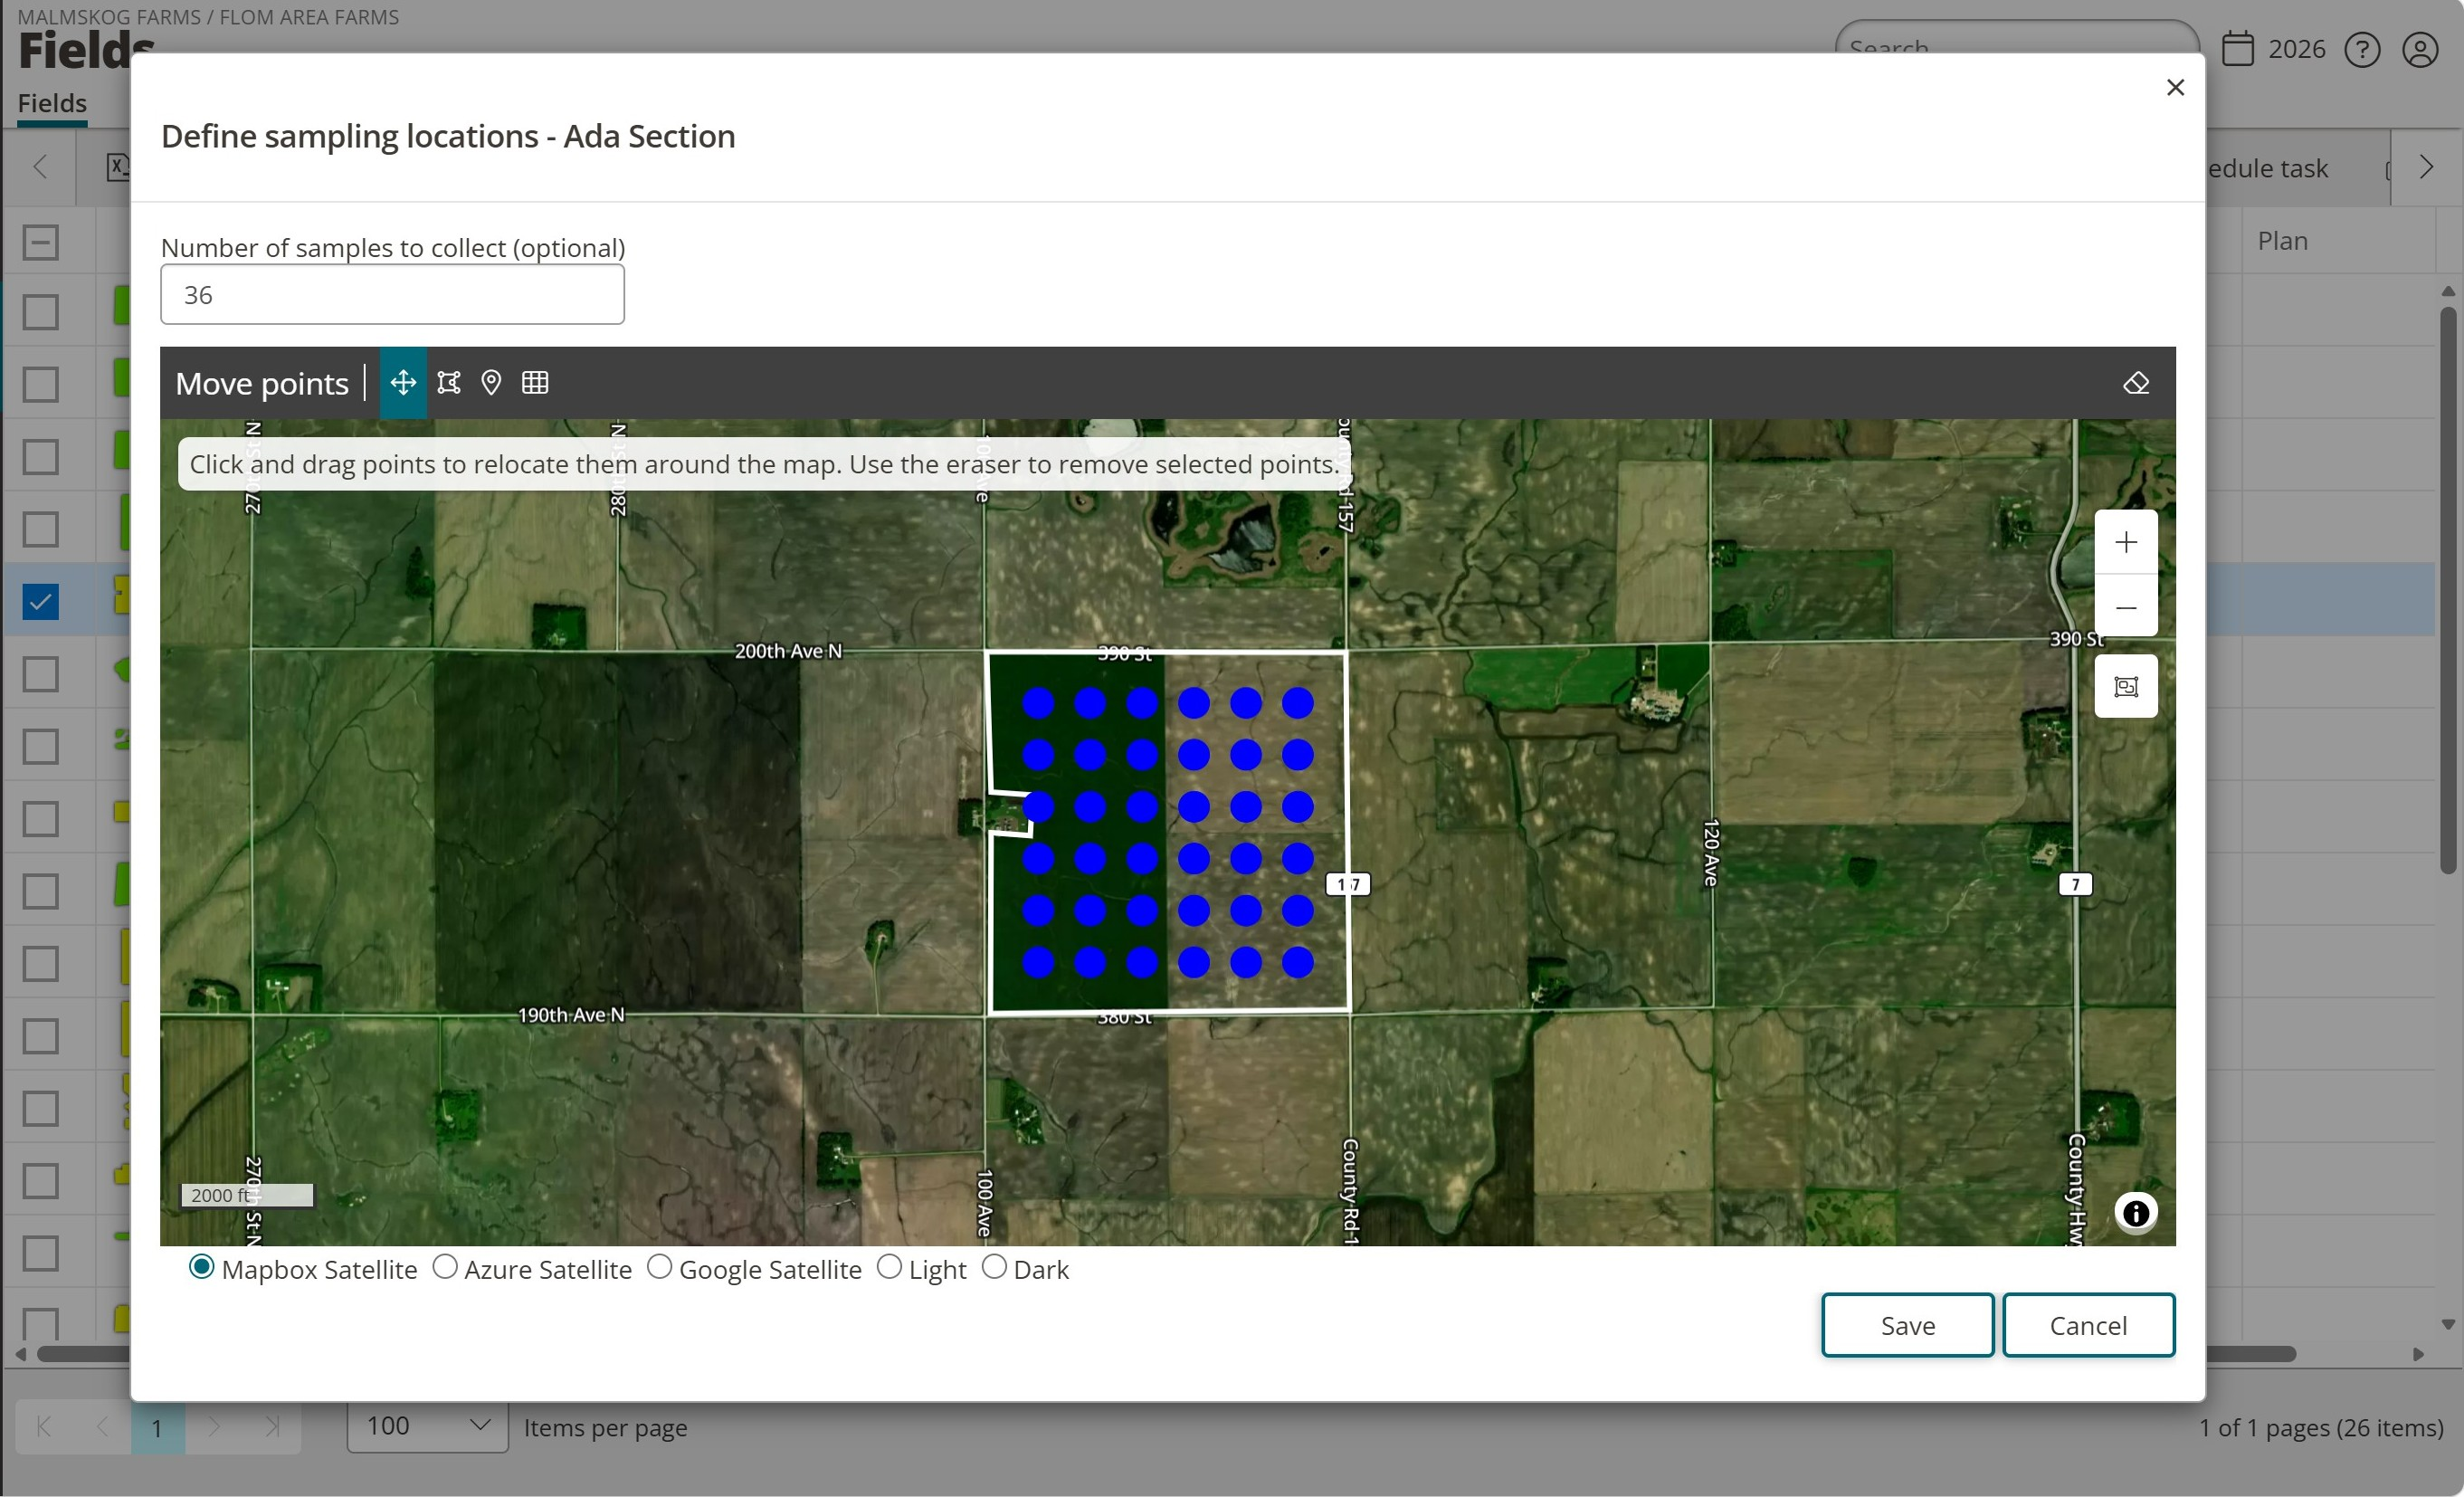Click the 1 of 1 pages text
The height and width of the screenshot is (1497, 2464).
[2320, 1428]
